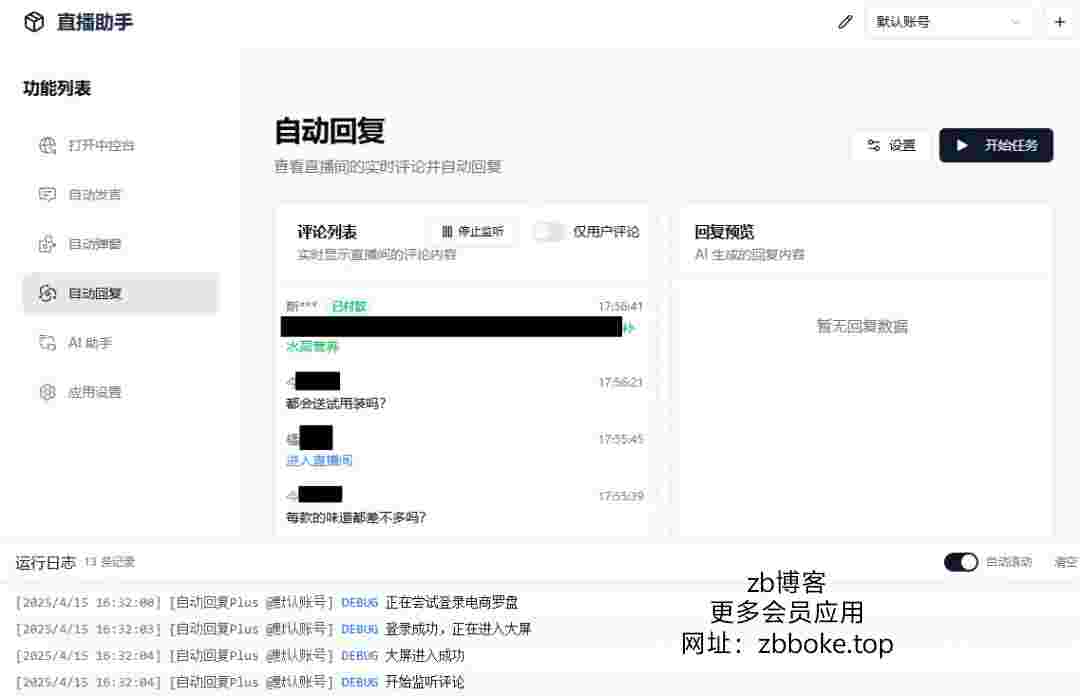Click 停止监听 to stop listening
1080x696 pixels.
[472, 232]
